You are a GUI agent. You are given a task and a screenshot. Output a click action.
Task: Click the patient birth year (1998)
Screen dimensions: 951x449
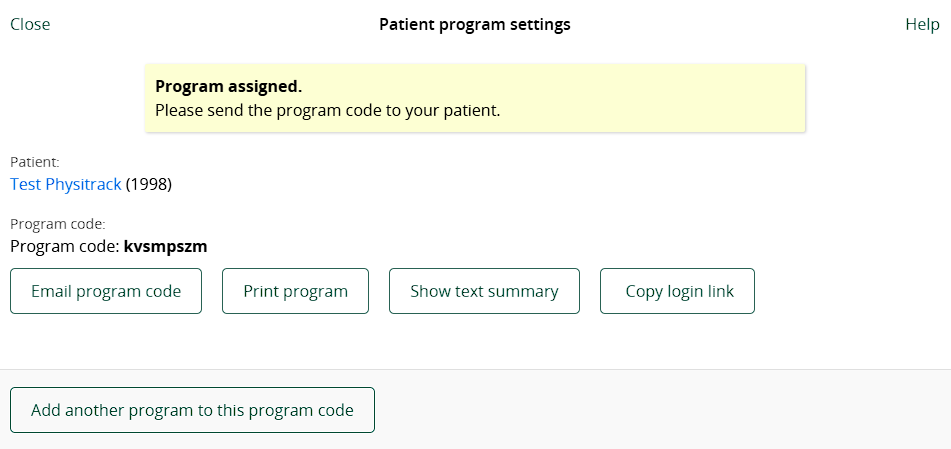point(149,184)
